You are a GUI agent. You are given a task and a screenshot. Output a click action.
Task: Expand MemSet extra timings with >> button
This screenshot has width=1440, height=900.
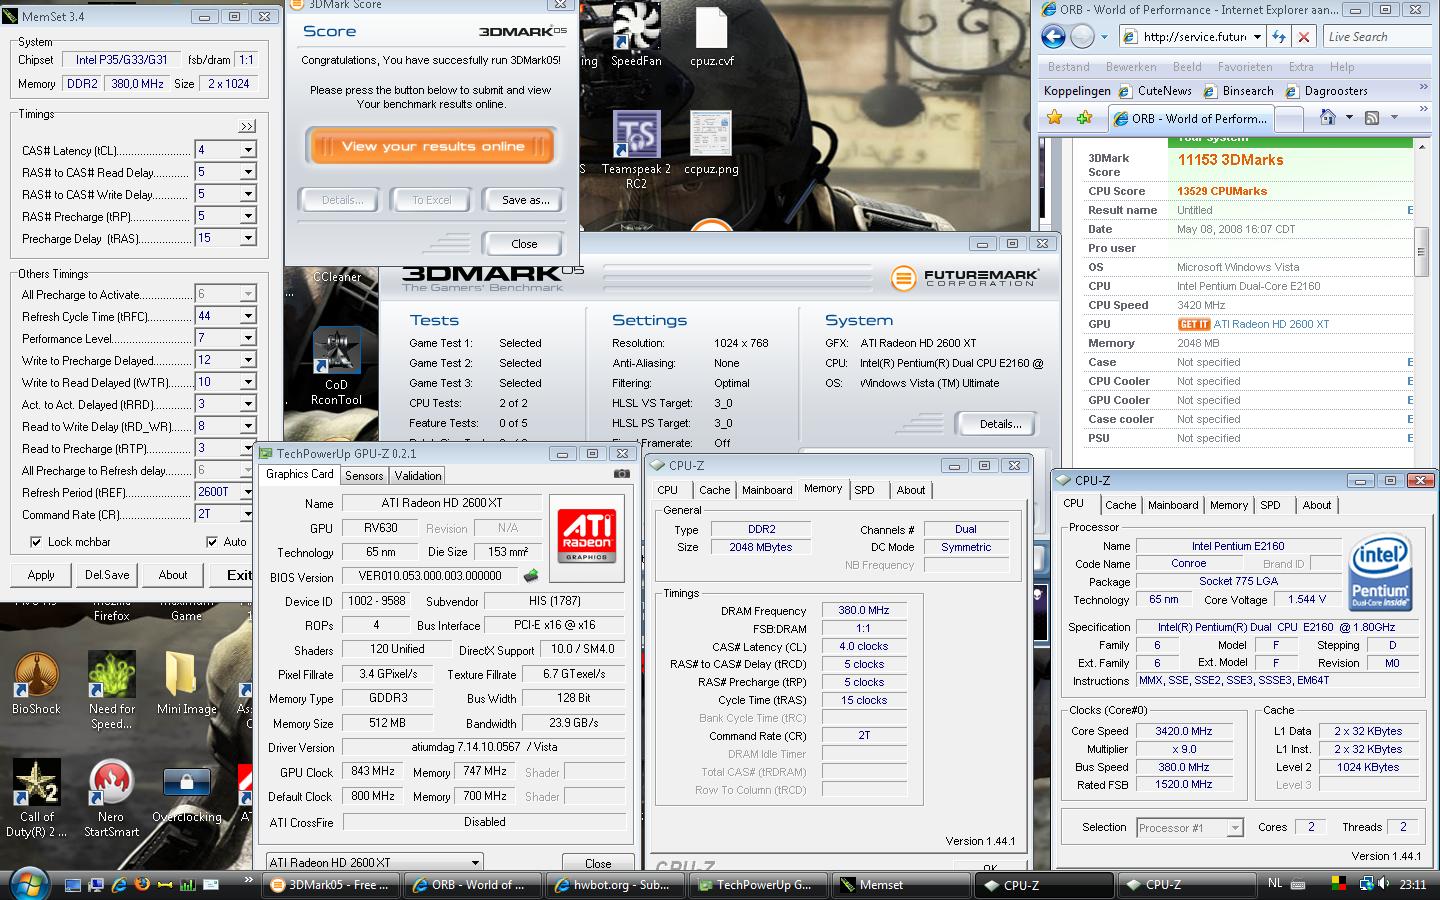point(247,126)
